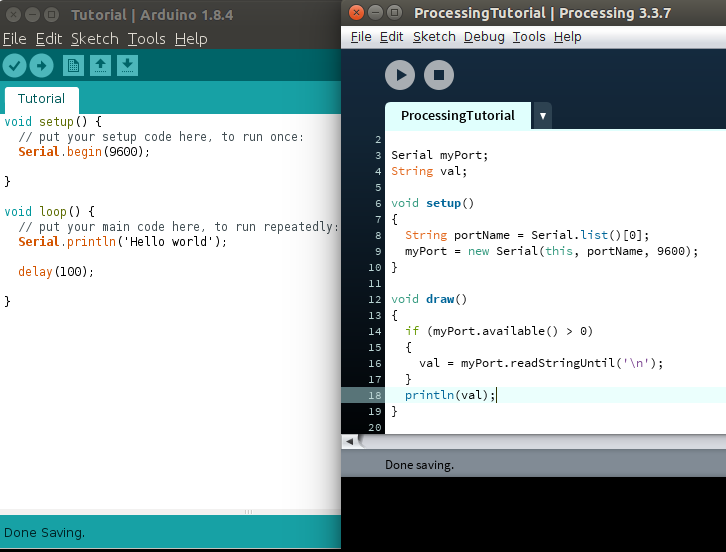Click the 'String val;' line in Processing
Viewport: 726px width, 552px height.
click(x=429, y=171)
